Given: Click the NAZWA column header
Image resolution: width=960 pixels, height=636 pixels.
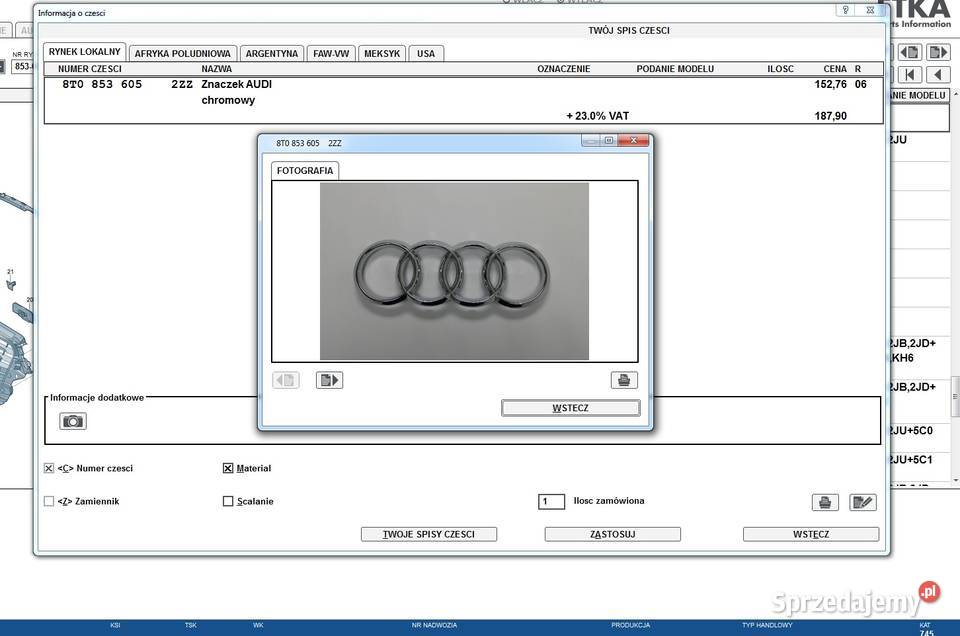Looking at the screenshot, I should 217,69.
